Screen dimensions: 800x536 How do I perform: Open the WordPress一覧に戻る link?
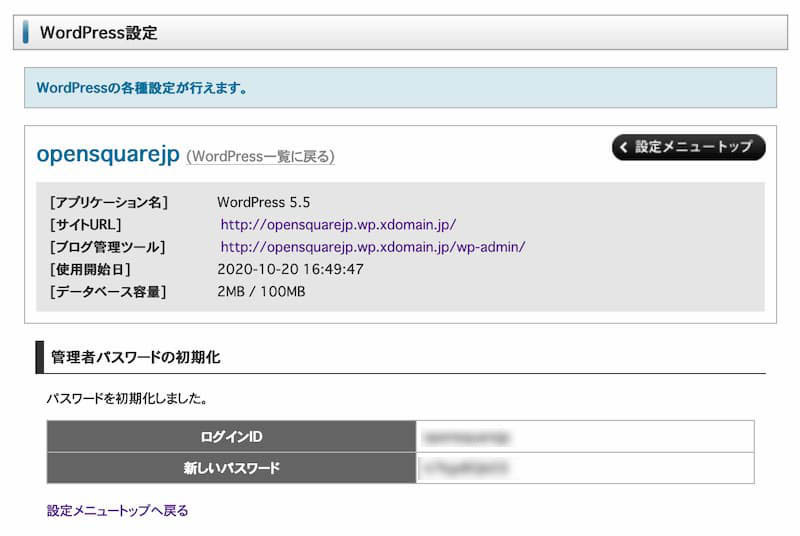(261, 157)
